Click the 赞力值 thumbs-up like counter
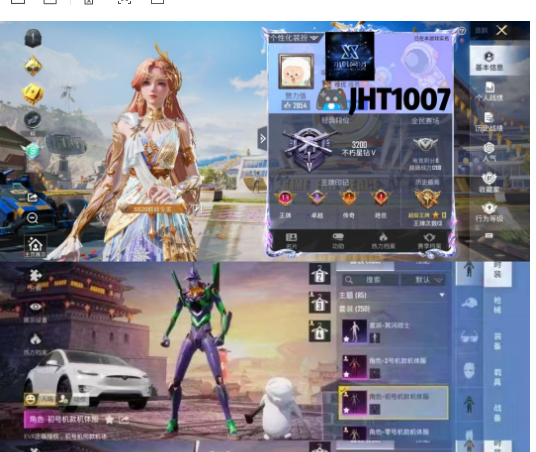Viewport: 536px width, 452px height. tap(296, 105)
